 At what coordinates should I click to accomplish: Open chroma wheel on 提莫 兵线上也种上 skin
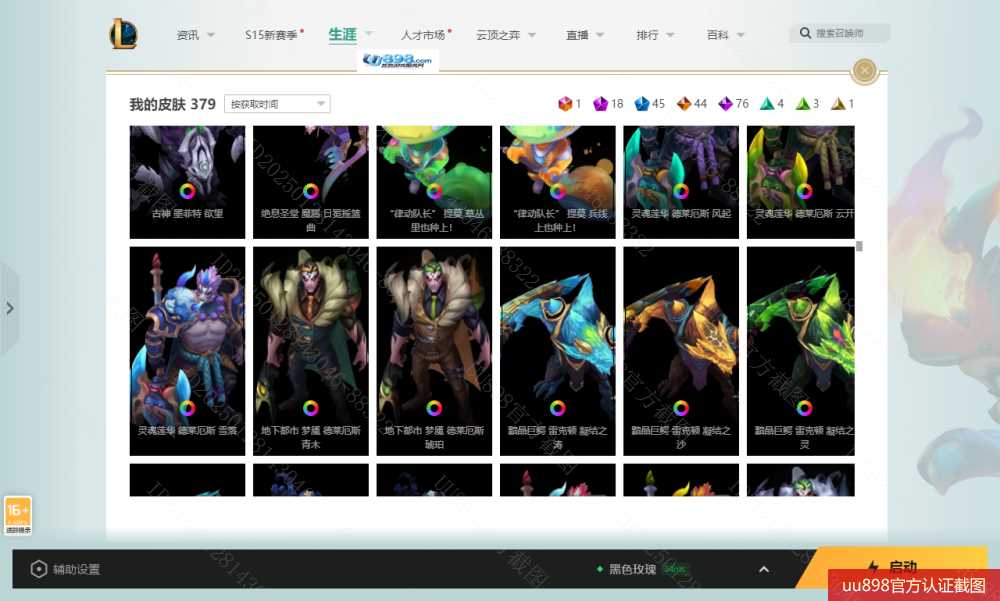(x=557, y=191)
